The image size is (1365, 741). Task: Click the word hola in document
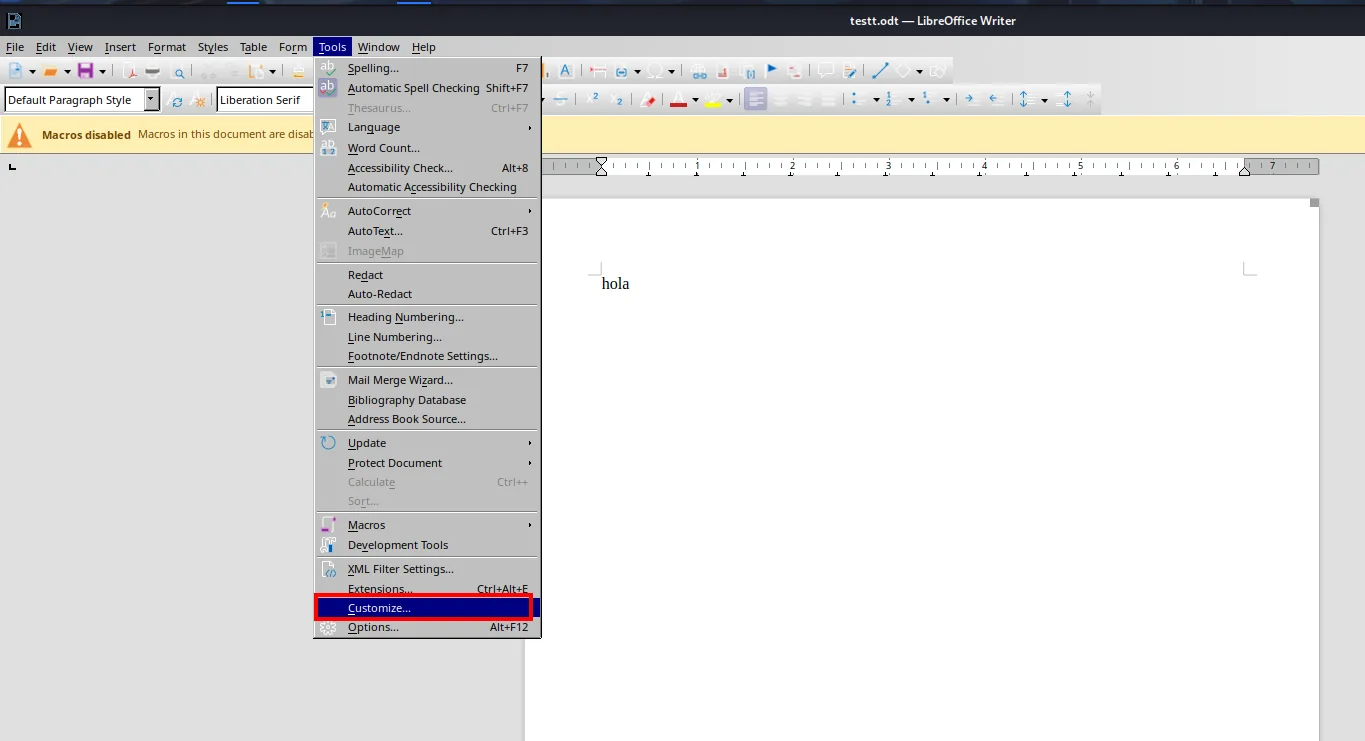pyautogui.click(x=615, y=284)
